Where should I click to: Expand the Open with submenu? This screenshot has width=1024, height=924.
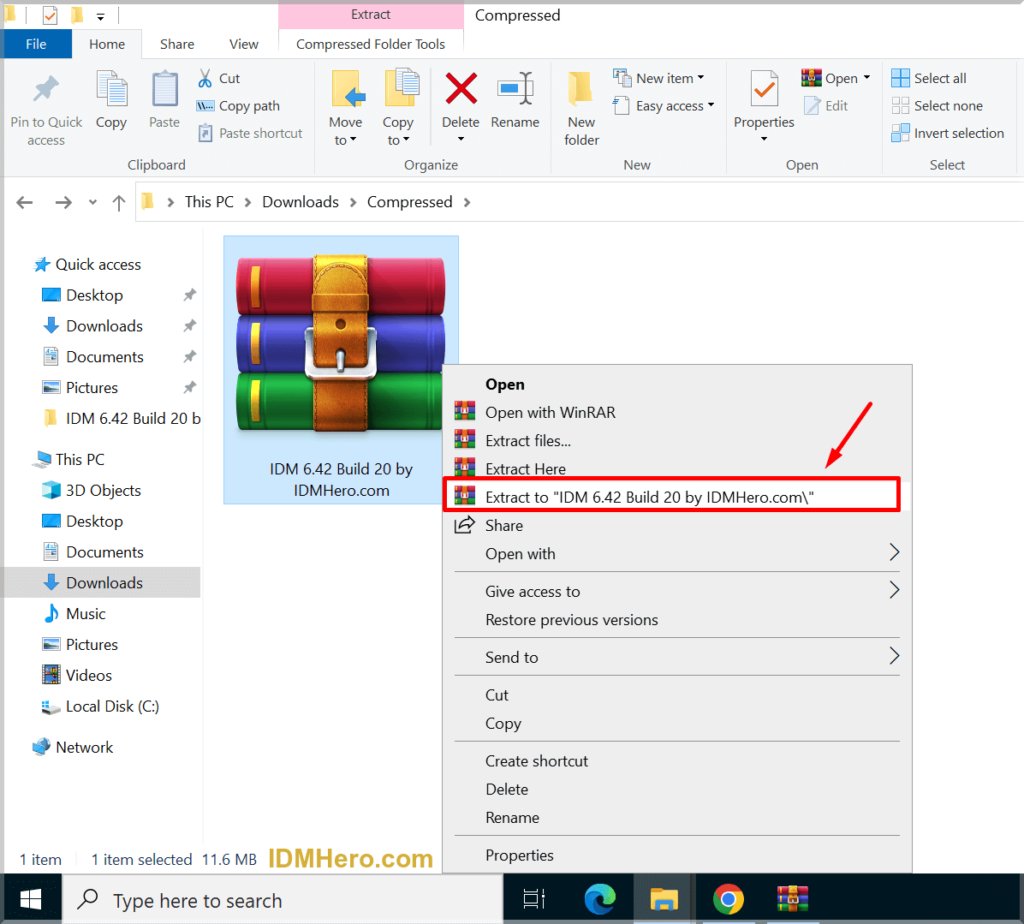pos(677,554)
